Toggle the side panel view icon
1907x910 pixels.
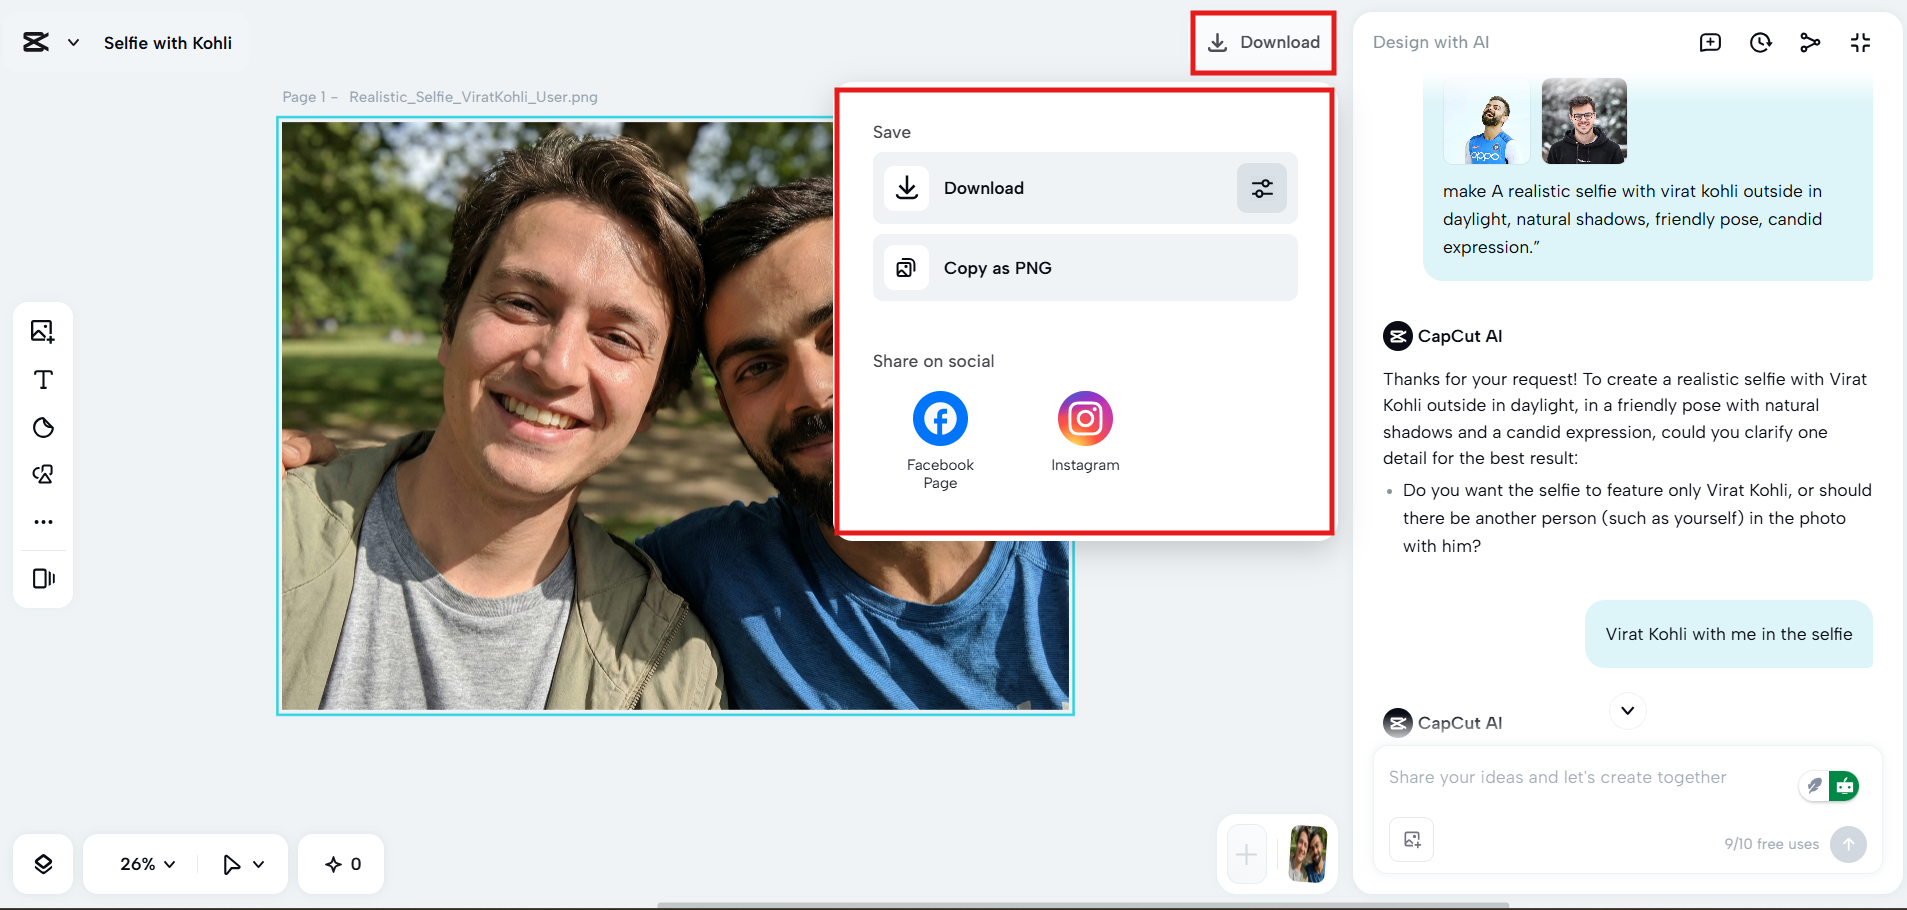(x=43, y=579)
